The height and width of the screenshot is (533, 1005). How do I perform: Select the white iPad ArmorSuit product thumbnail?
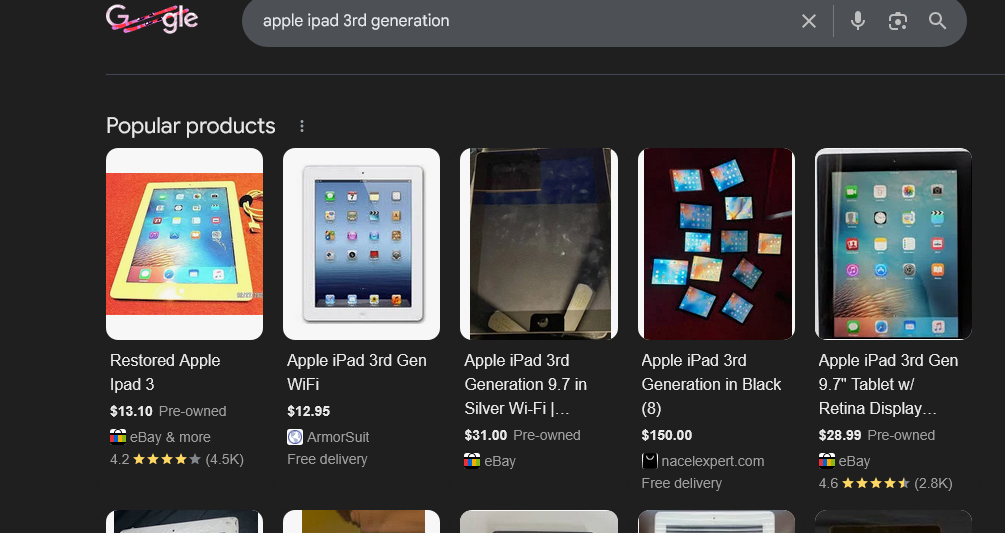coord(361,244)
